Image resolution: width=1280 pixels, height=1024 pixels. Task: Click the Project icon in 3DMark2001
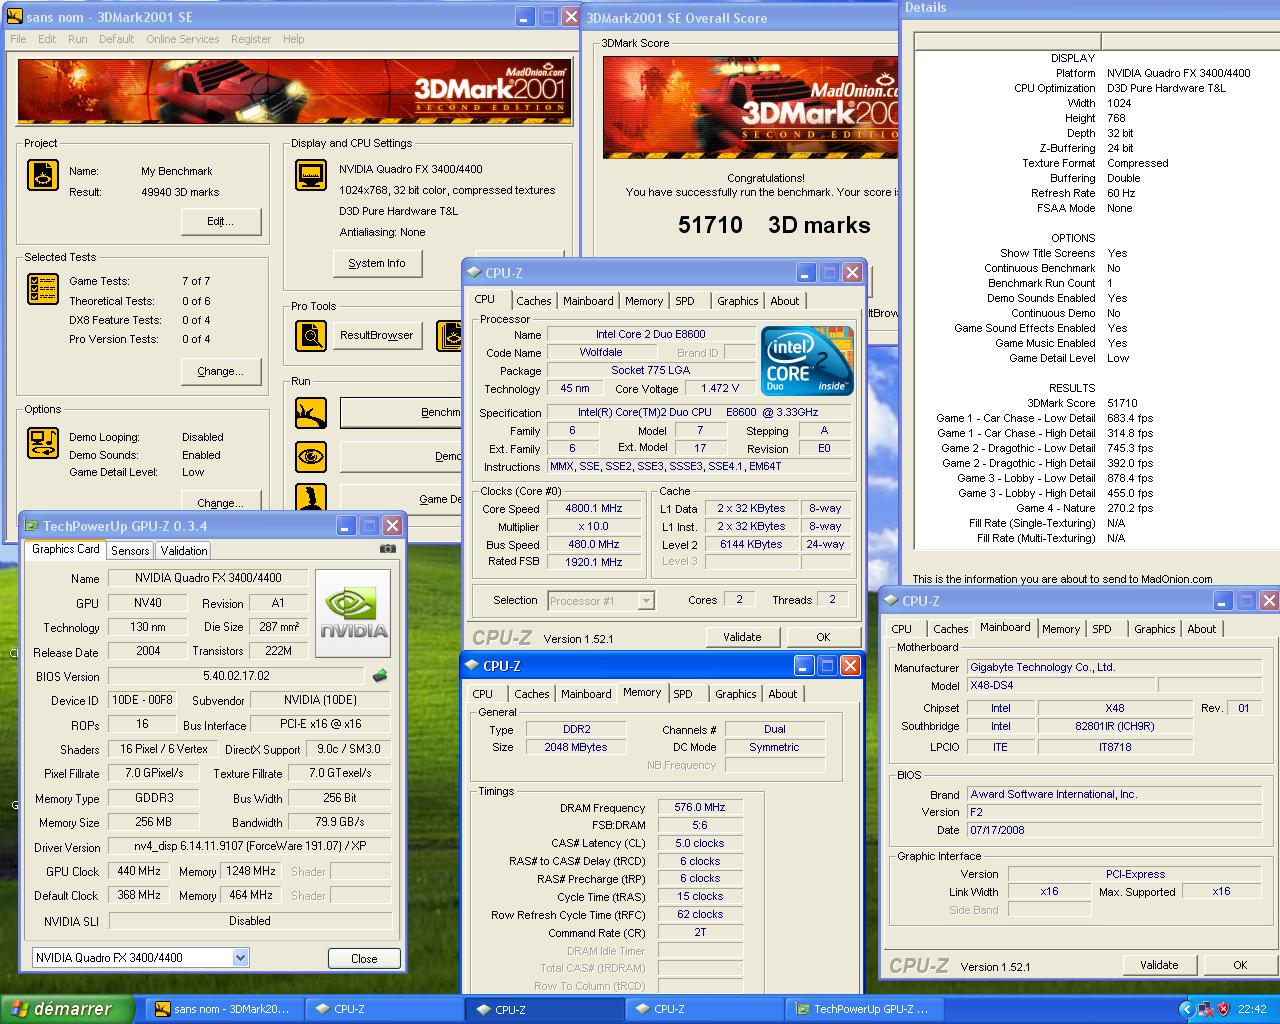(43, 175)
